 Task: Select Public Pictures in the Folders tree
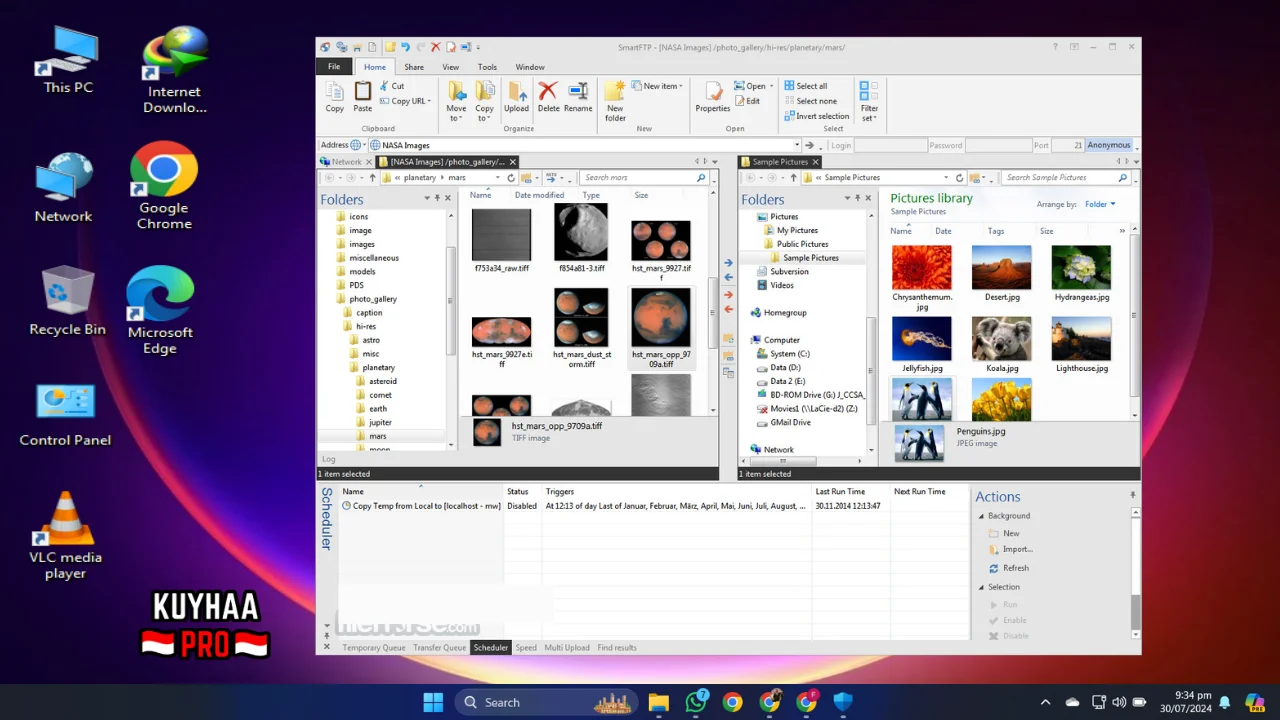coord(802,244)
